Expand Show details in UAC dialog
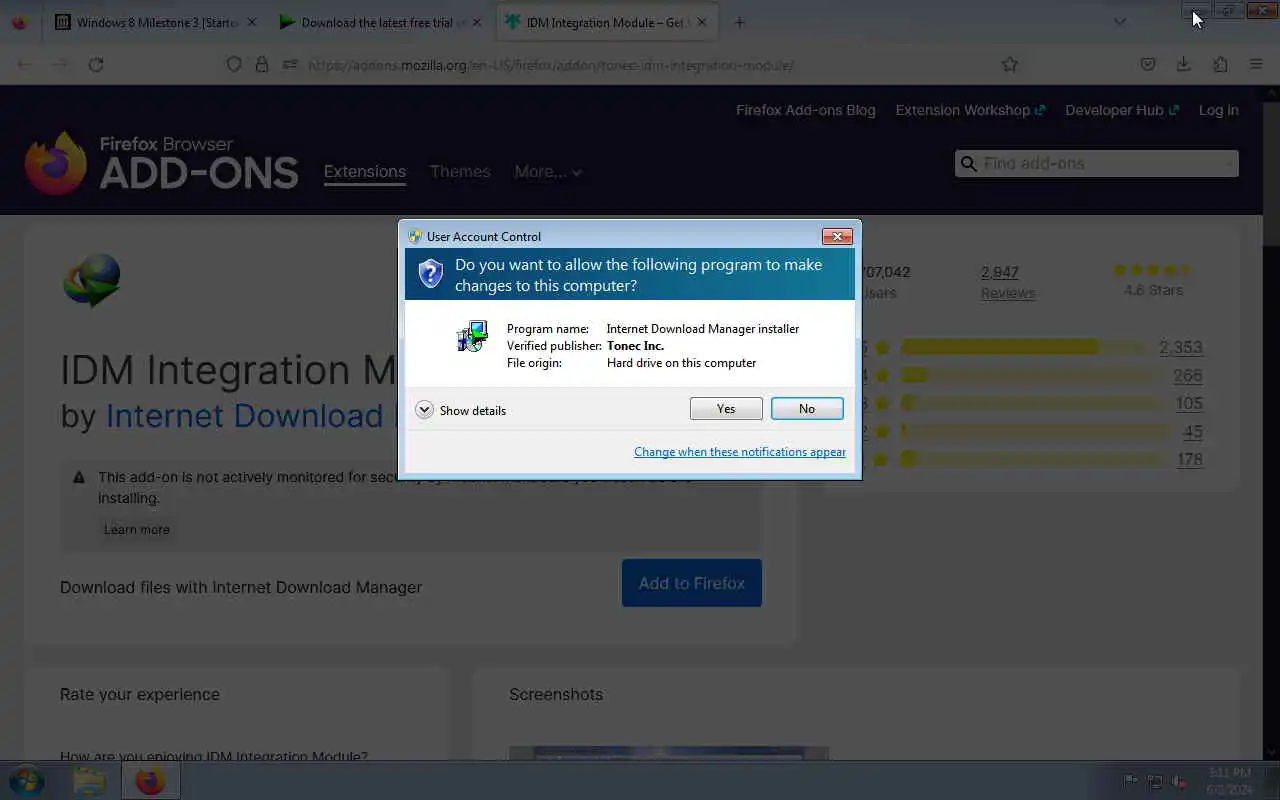1280x800 pixels. [461, 410]
